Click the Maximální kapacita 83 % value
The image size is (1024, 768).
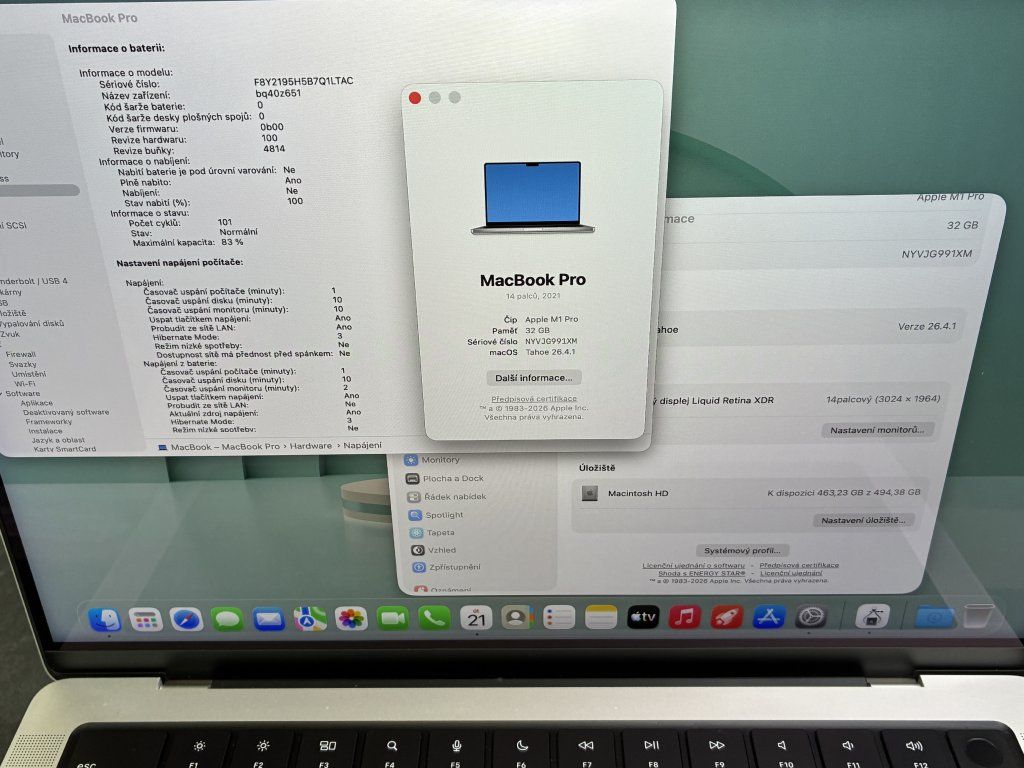click(x=232, y=242)
